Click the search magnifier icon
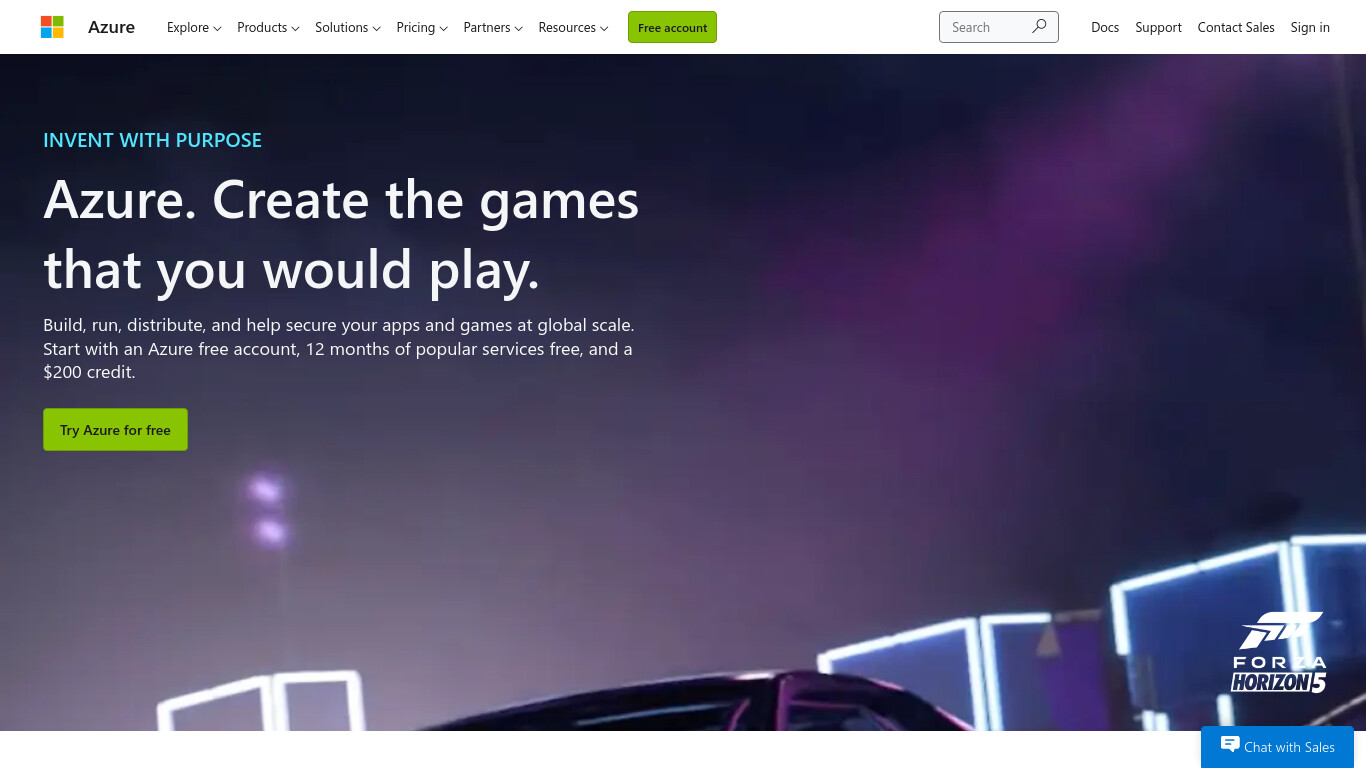The width and height of the screenshot is (1366, 768). (1039, 27)
